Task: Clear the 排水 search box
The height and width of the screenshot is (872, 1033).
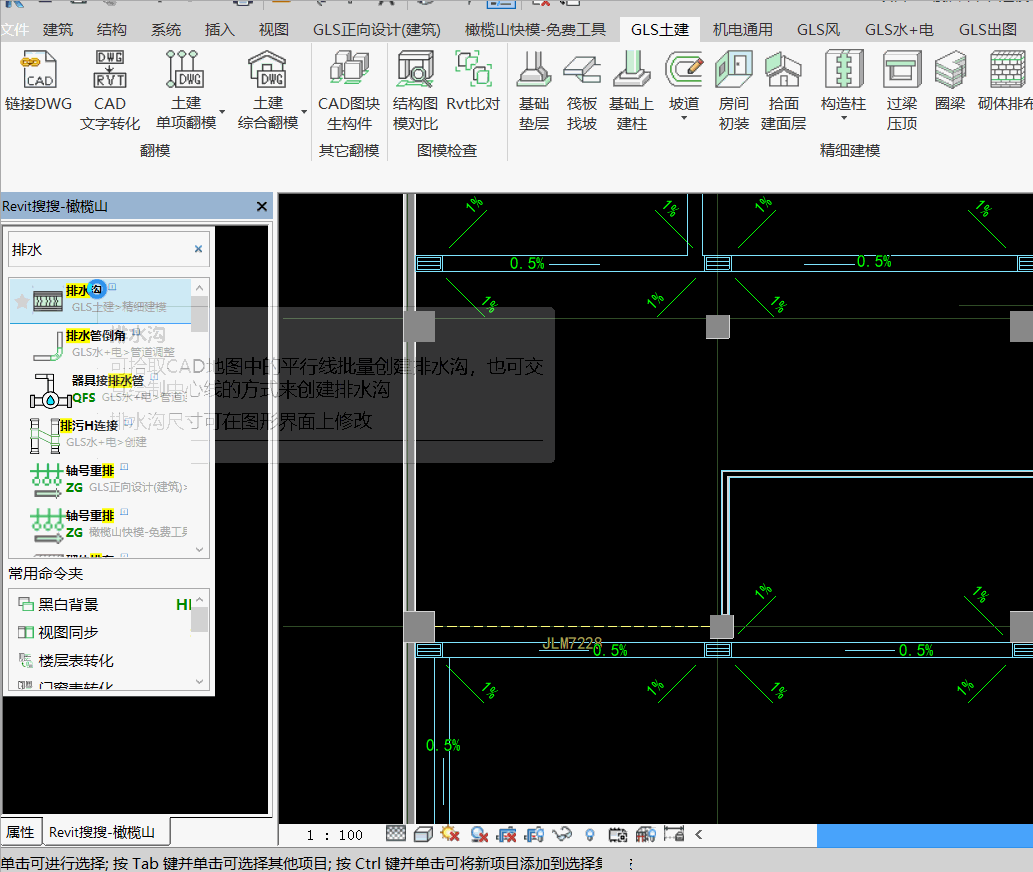Action: tap(198, 249)
